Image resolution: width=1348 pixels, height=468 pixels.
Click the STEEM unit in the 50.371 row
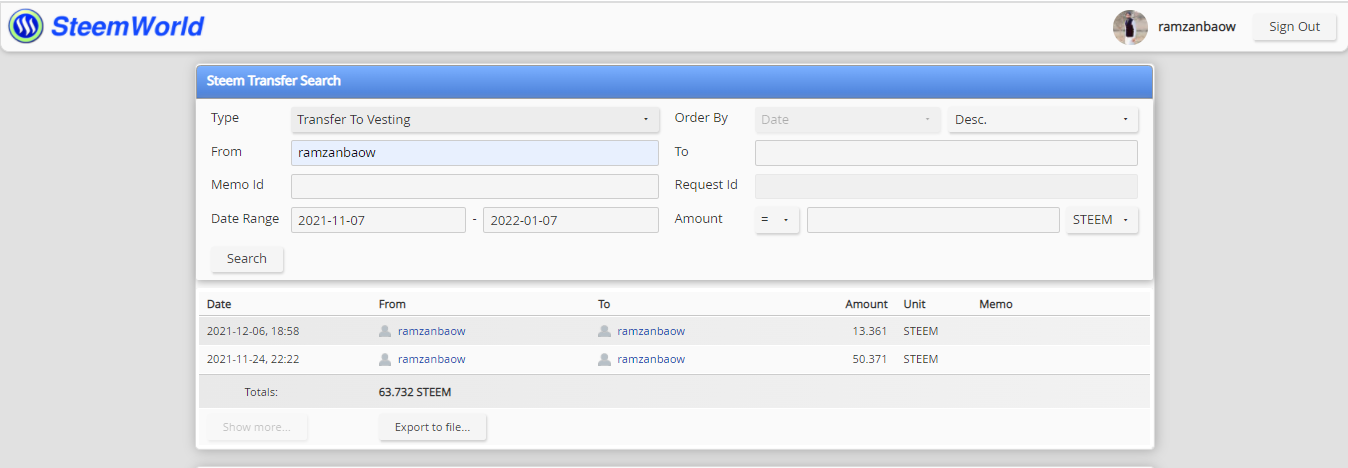(x=921, y=359)
